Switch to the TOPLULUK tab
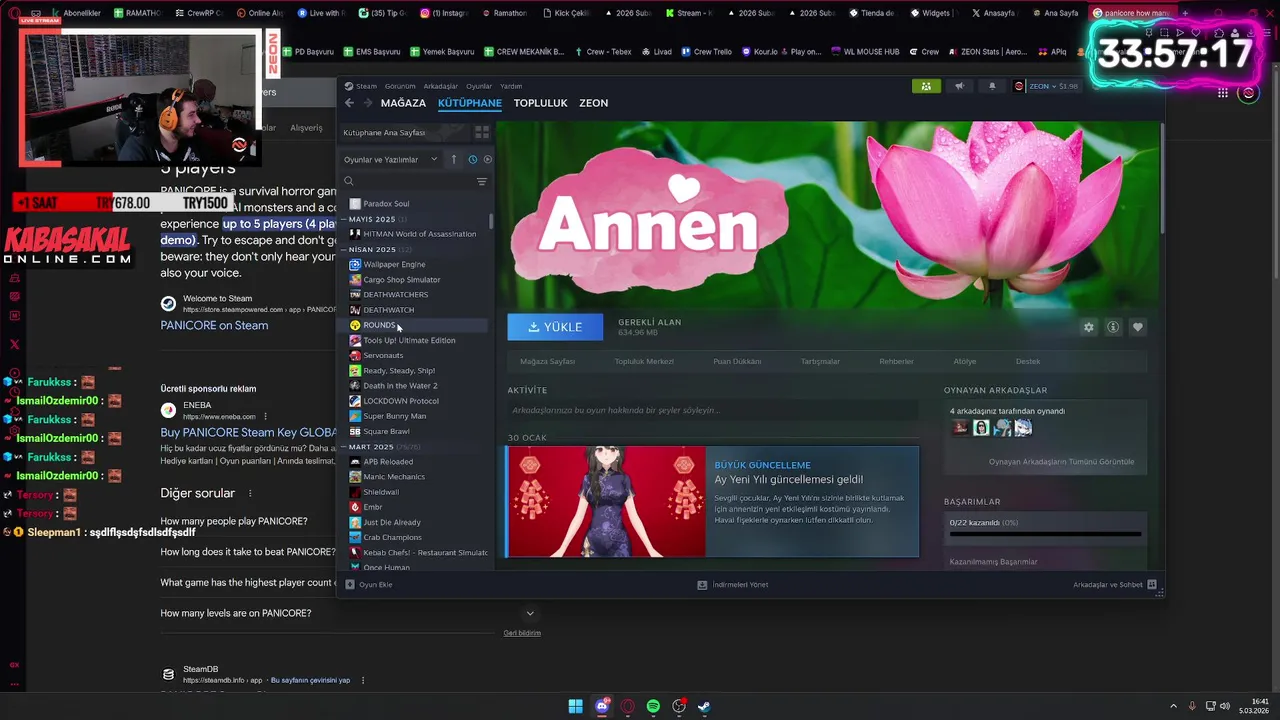Viewport: 1280px width, 720px height. click(540, 103)
